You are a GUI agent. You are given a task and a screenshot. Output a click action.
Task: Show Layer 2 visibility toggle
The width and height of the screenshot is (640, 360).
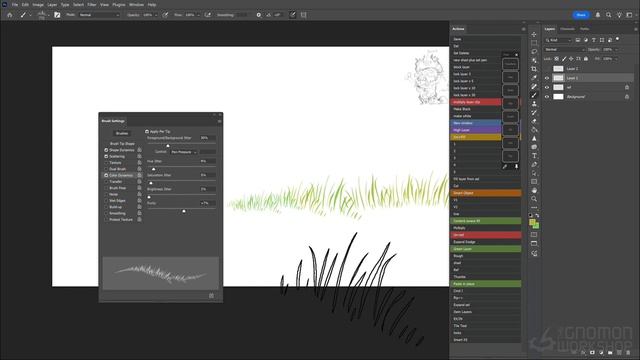pos(547,69)
